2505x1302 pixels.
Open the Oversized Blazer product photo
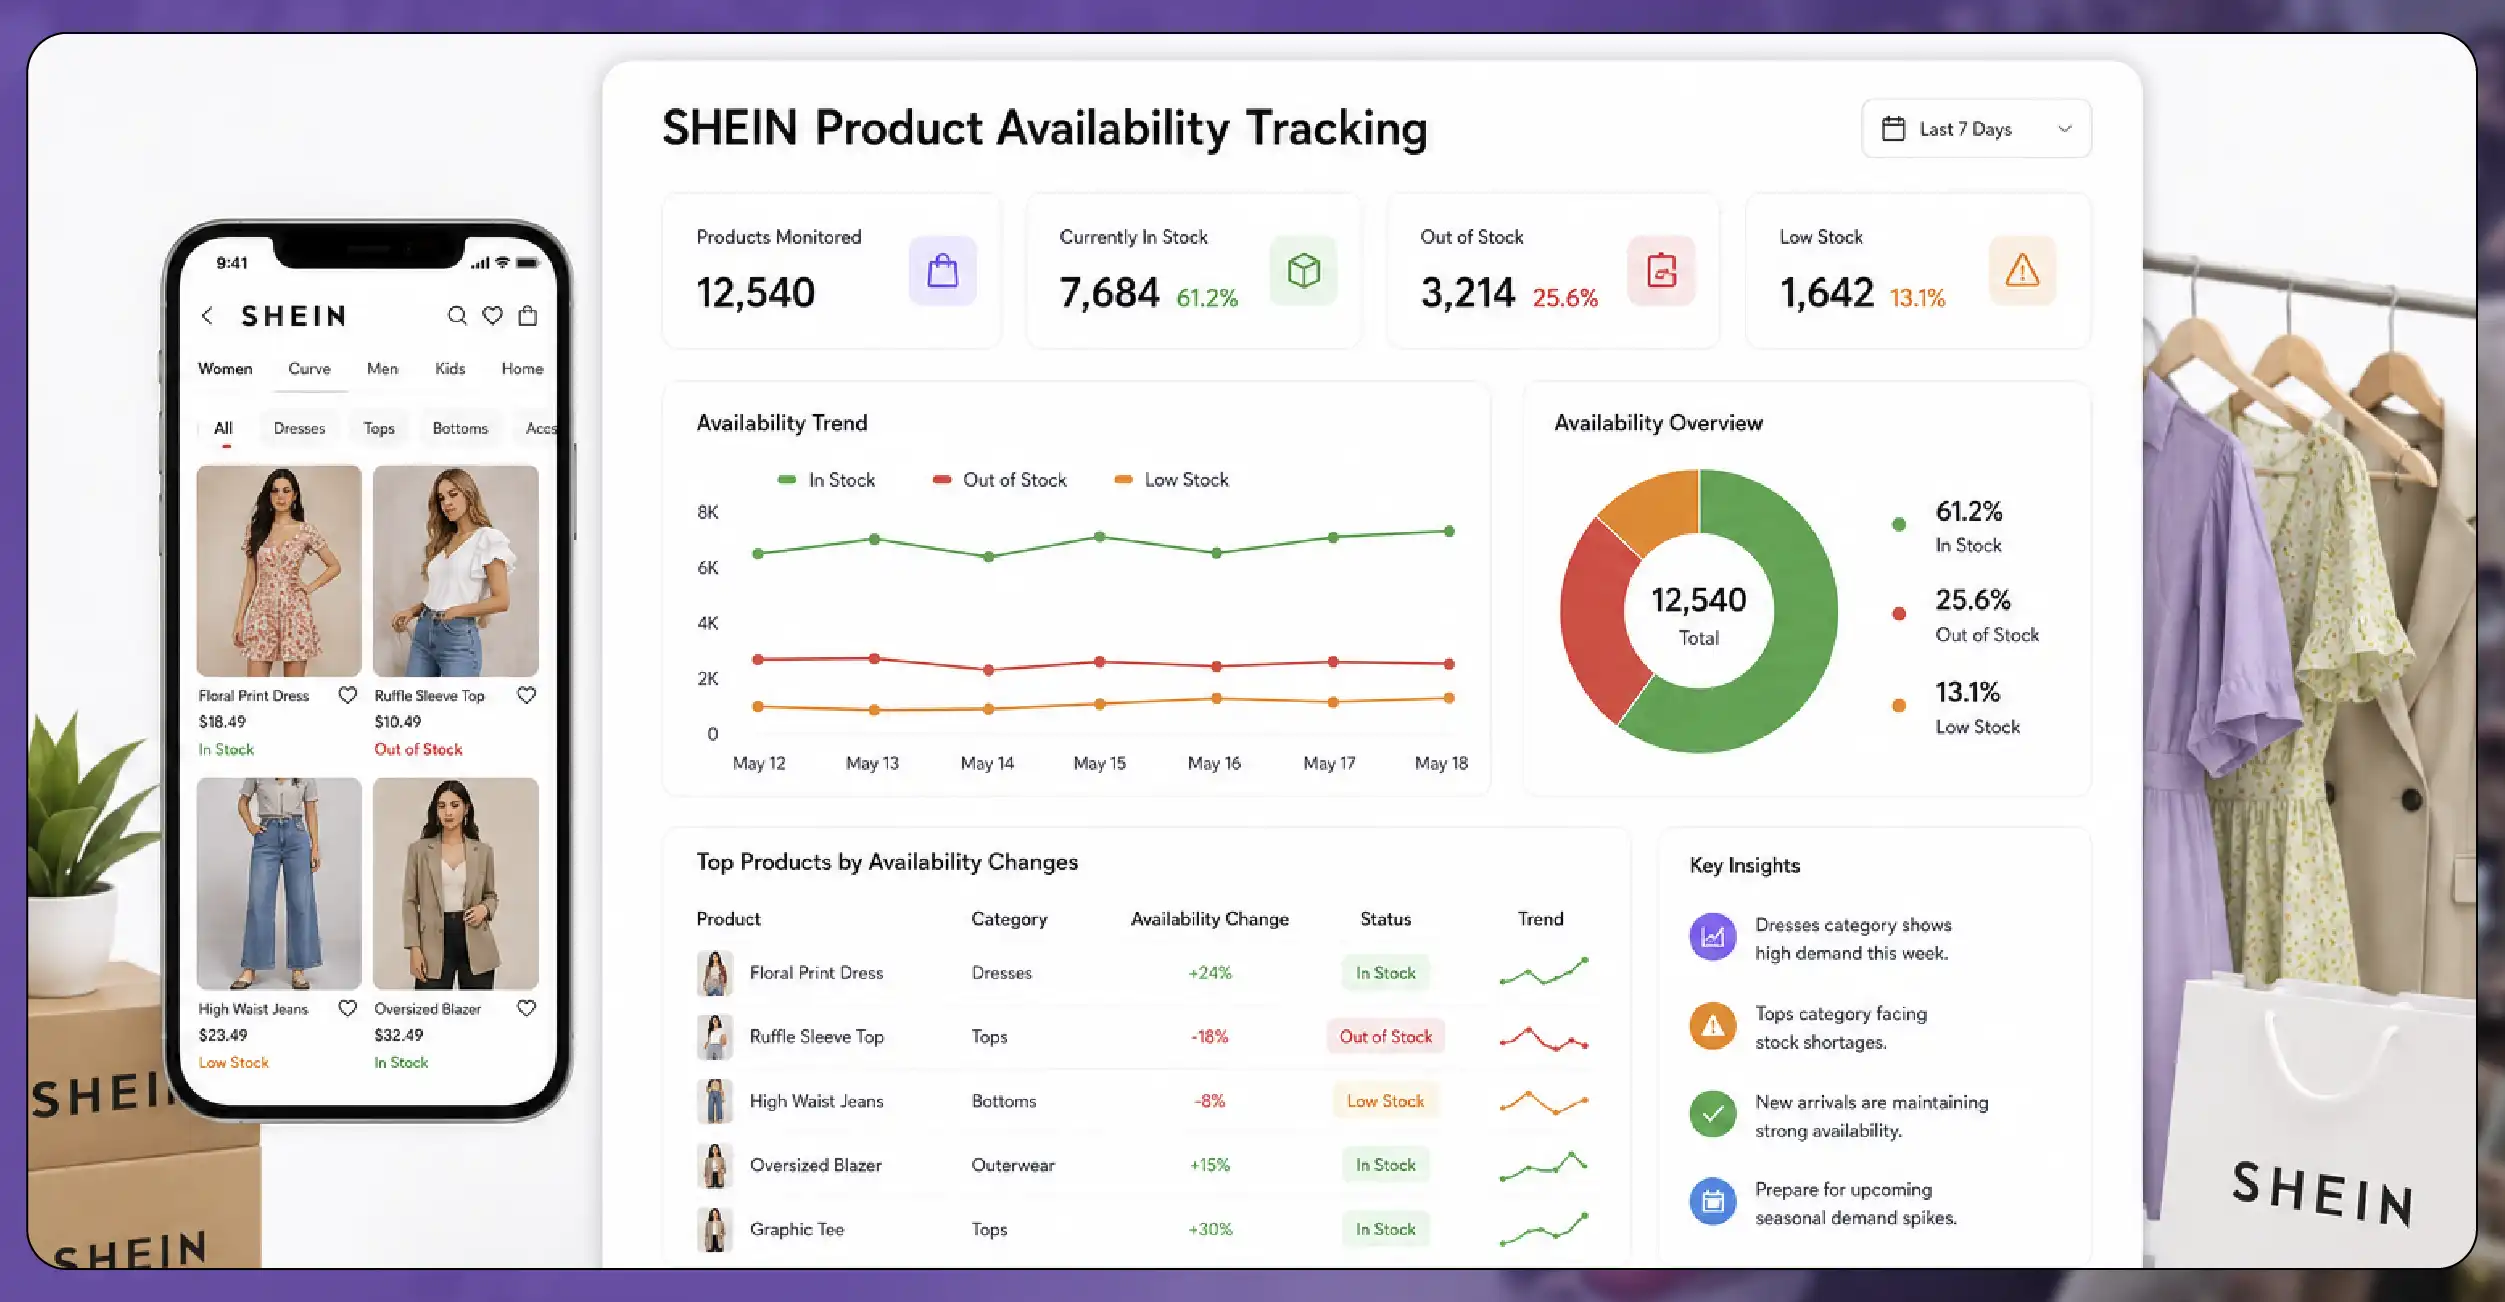(456, 884)
